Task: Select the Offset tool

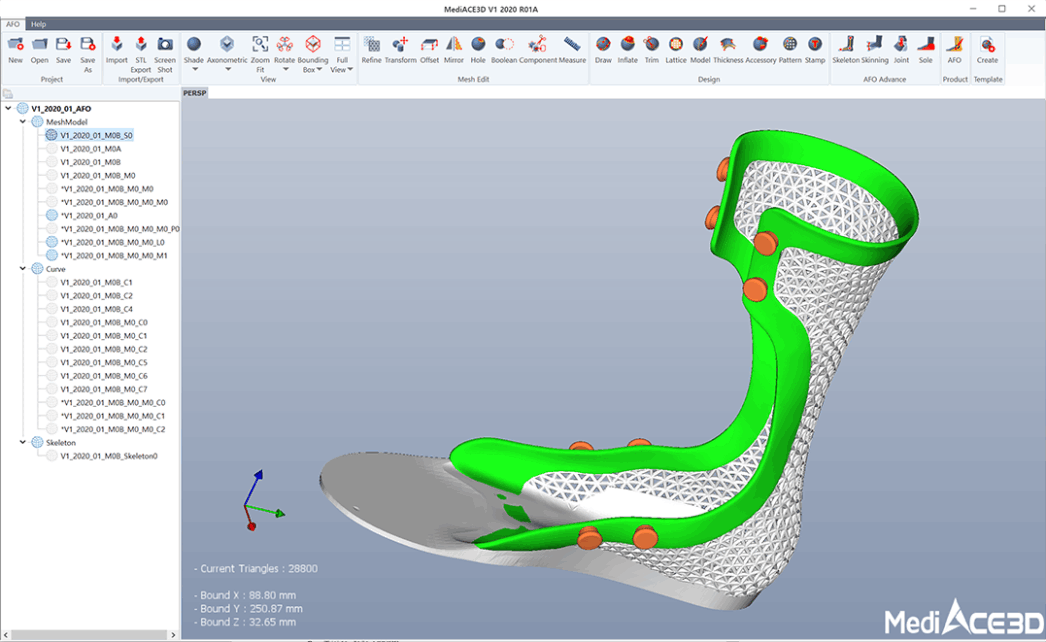Action: coord(430,45)
